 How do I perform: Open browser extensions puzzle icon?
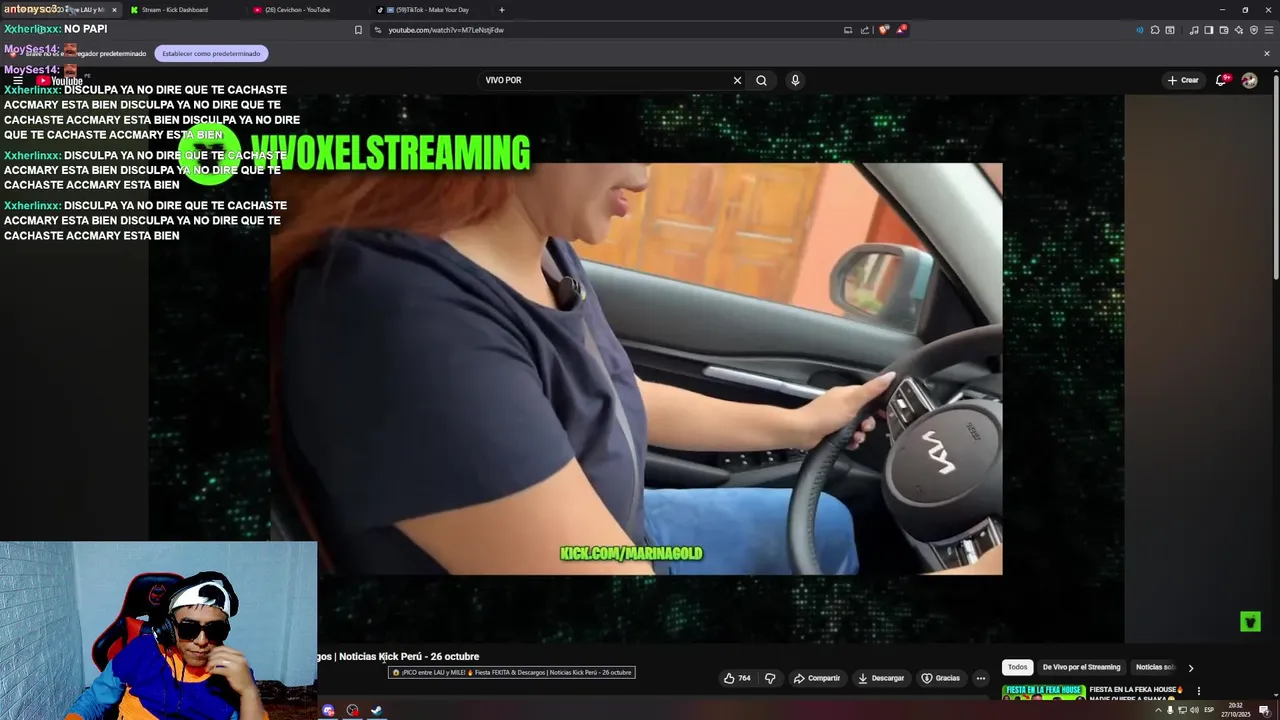1155,30
